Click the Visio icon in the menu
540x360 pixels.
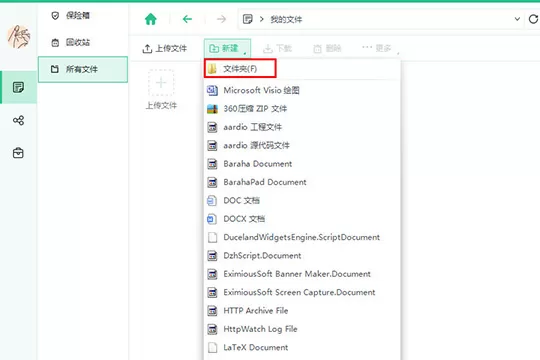212,90
